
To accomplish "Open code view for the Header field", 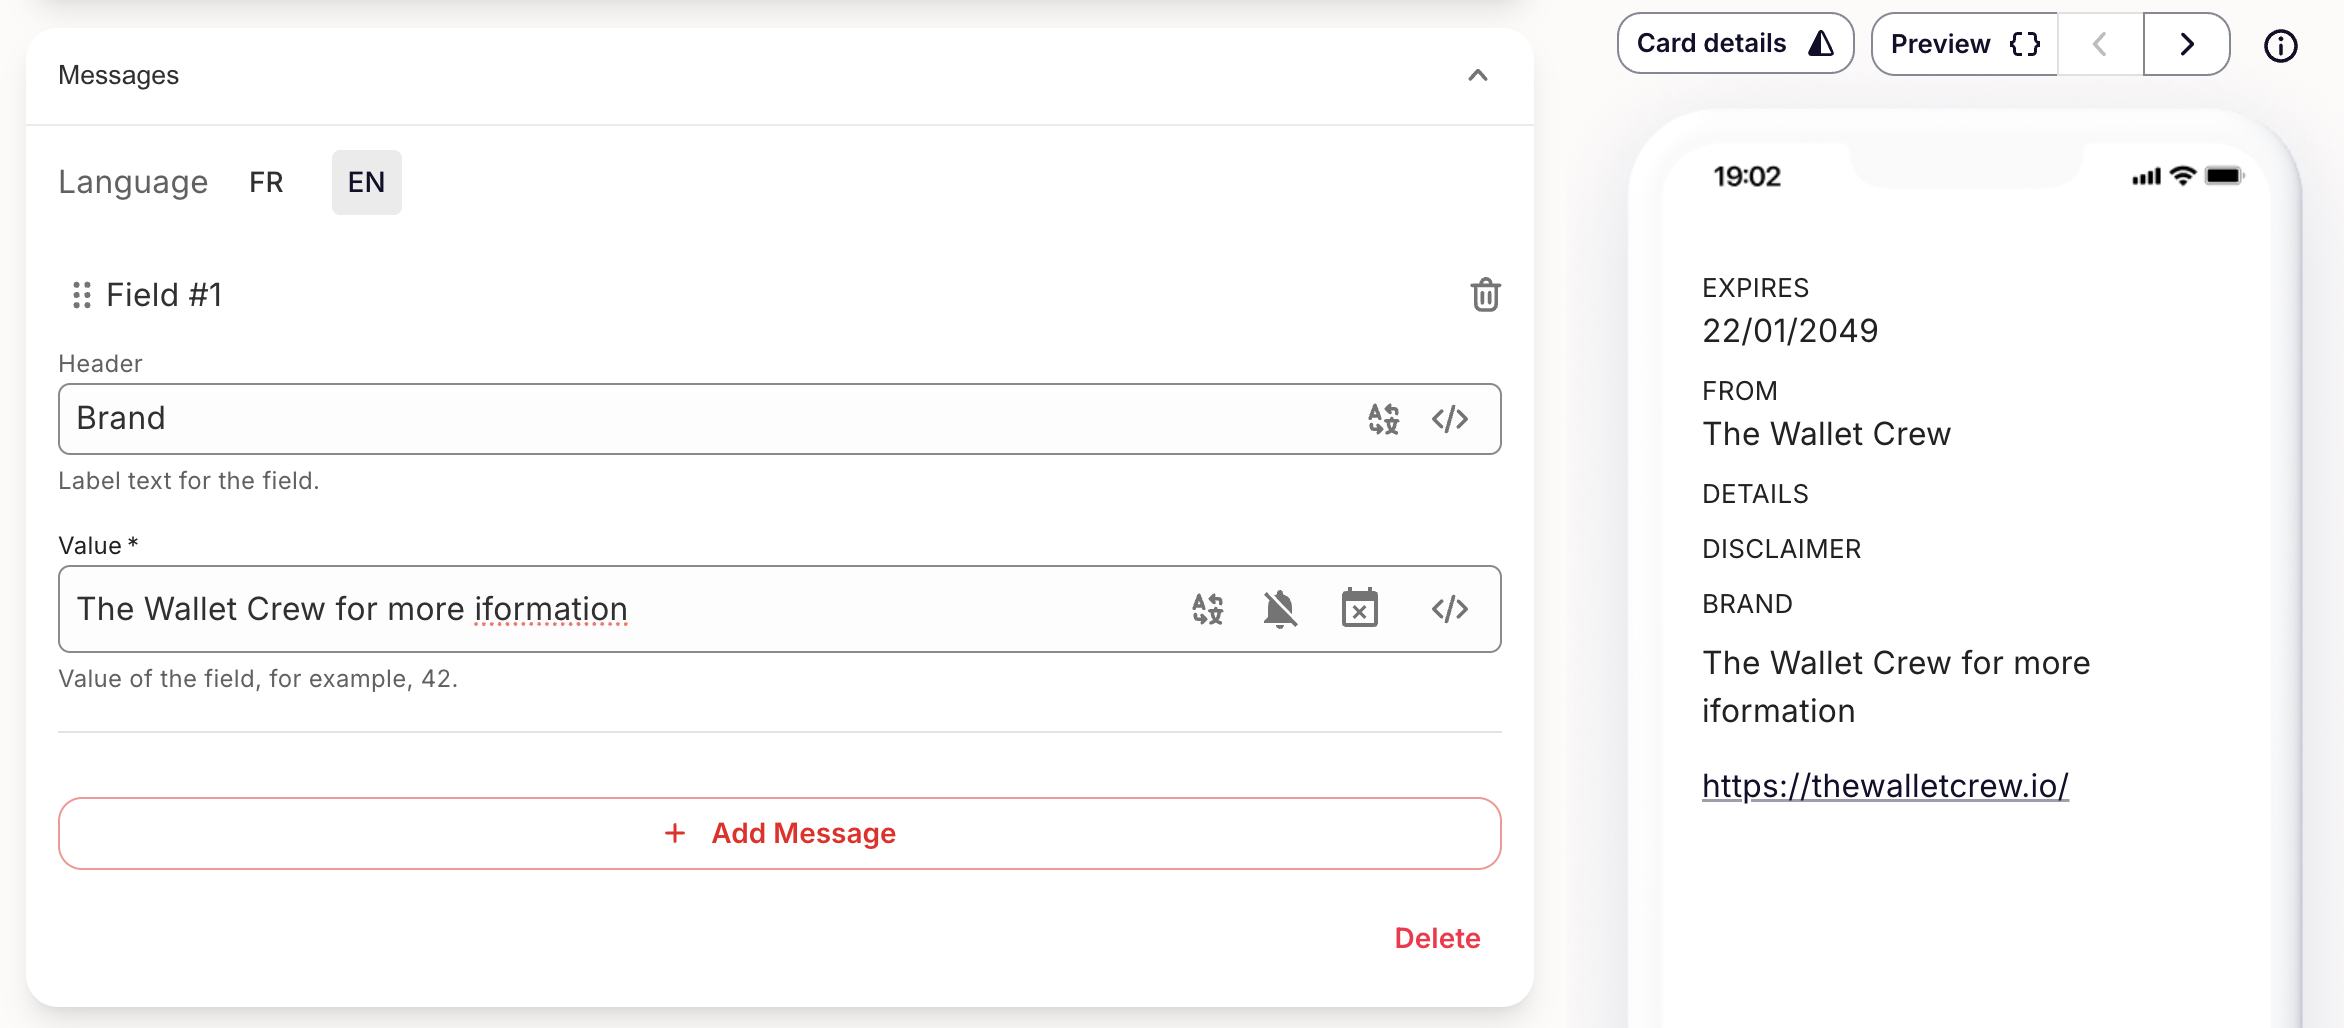I will pos(1452,418).
